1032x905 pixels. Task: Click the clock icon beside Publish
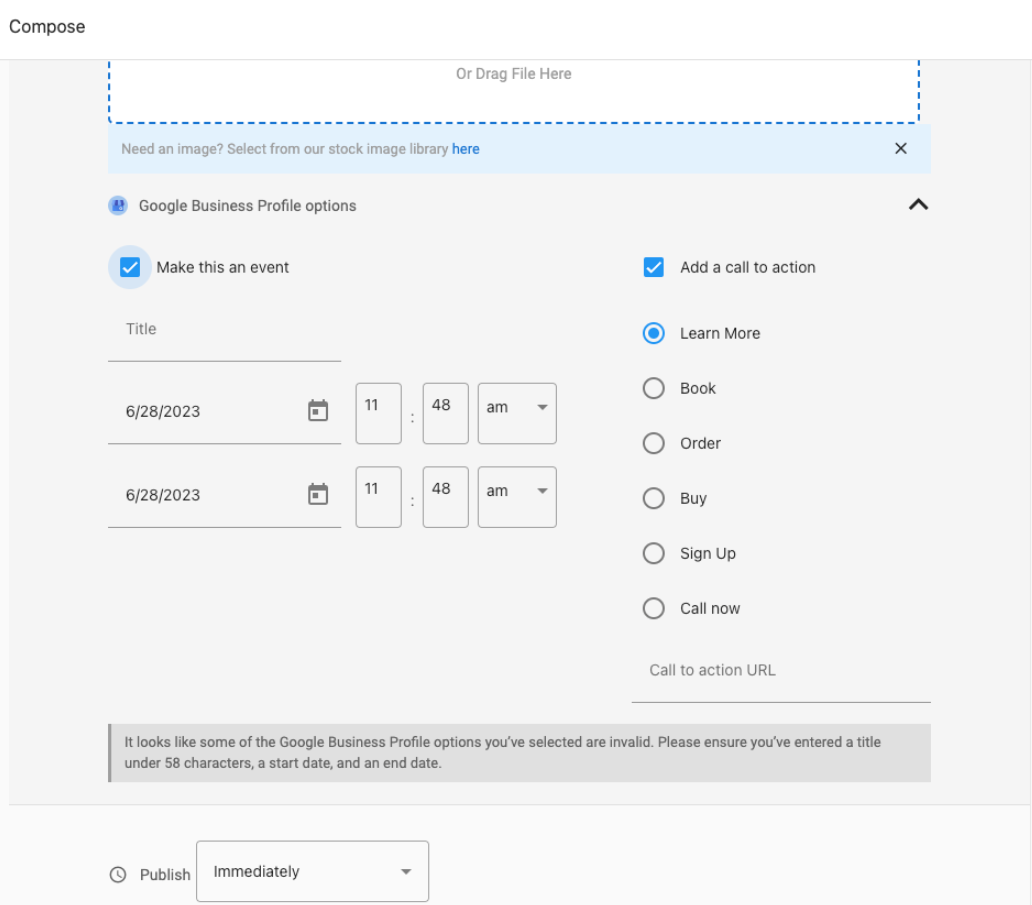[118, 874]
